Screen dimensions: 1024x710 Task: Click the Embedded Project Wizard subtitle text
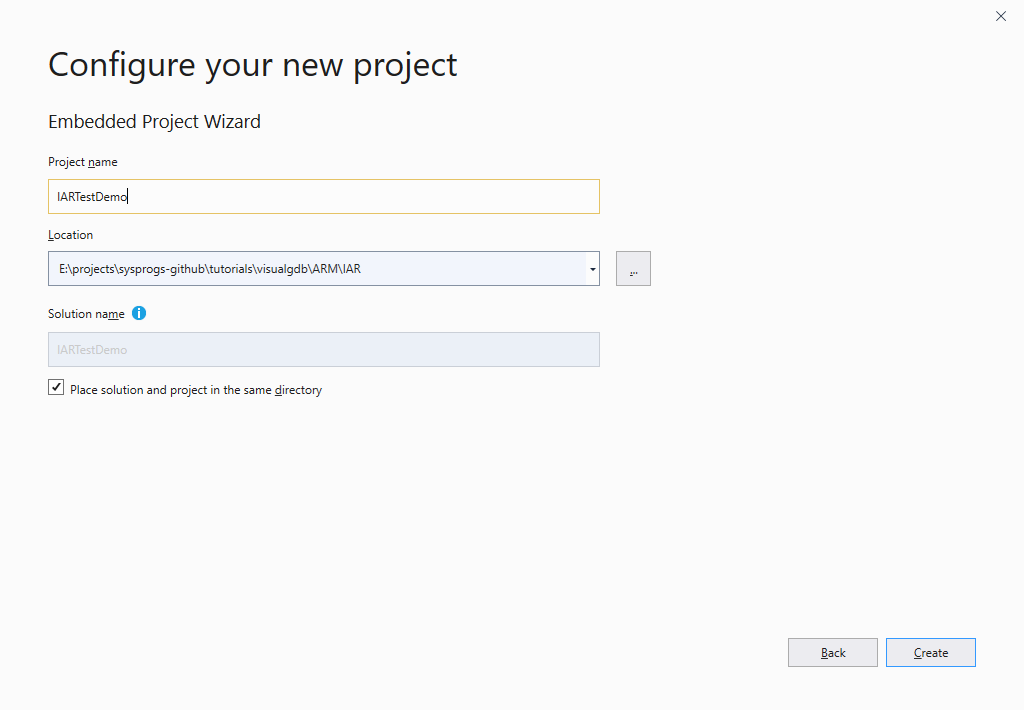click(x=154, y=121)
